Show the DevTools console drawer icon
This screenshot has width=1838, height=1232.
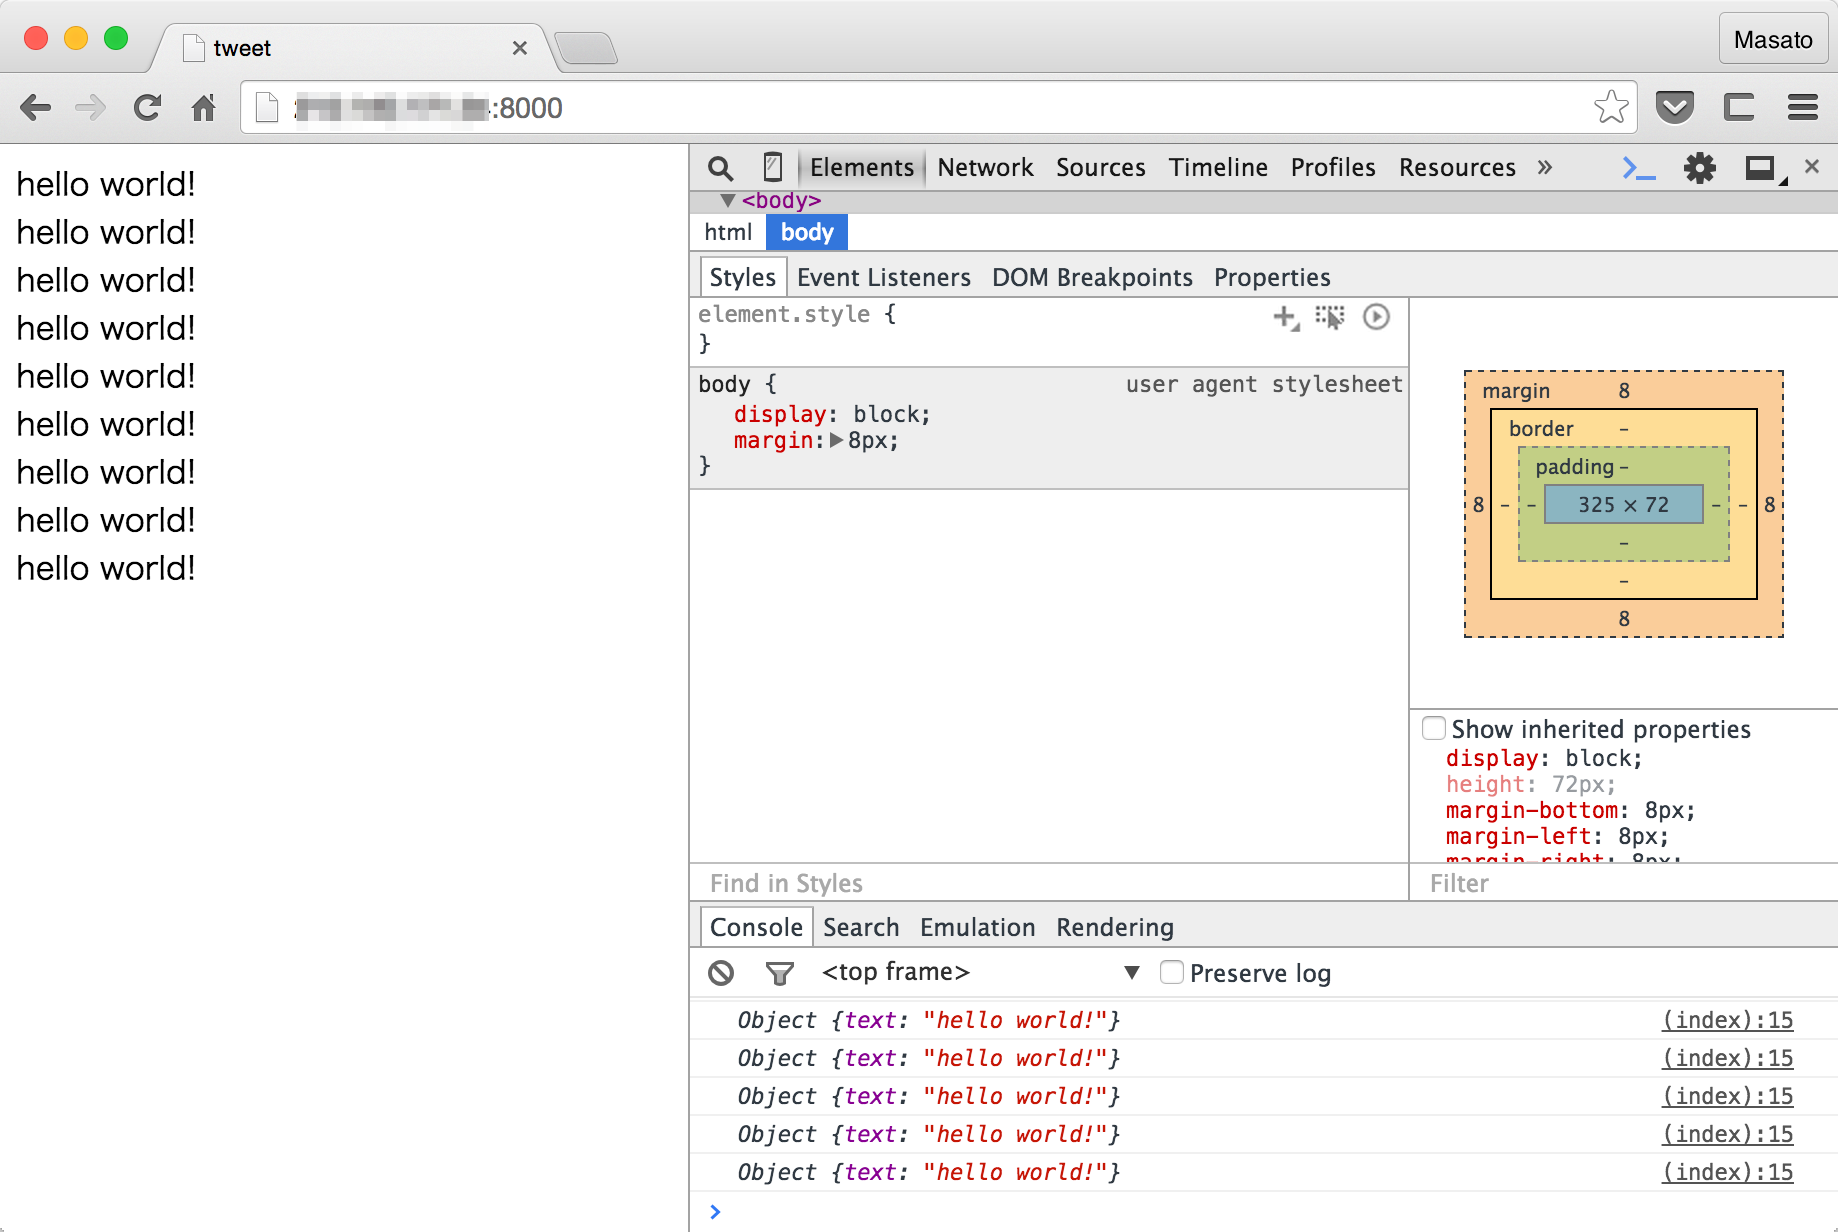point(1638,168)
